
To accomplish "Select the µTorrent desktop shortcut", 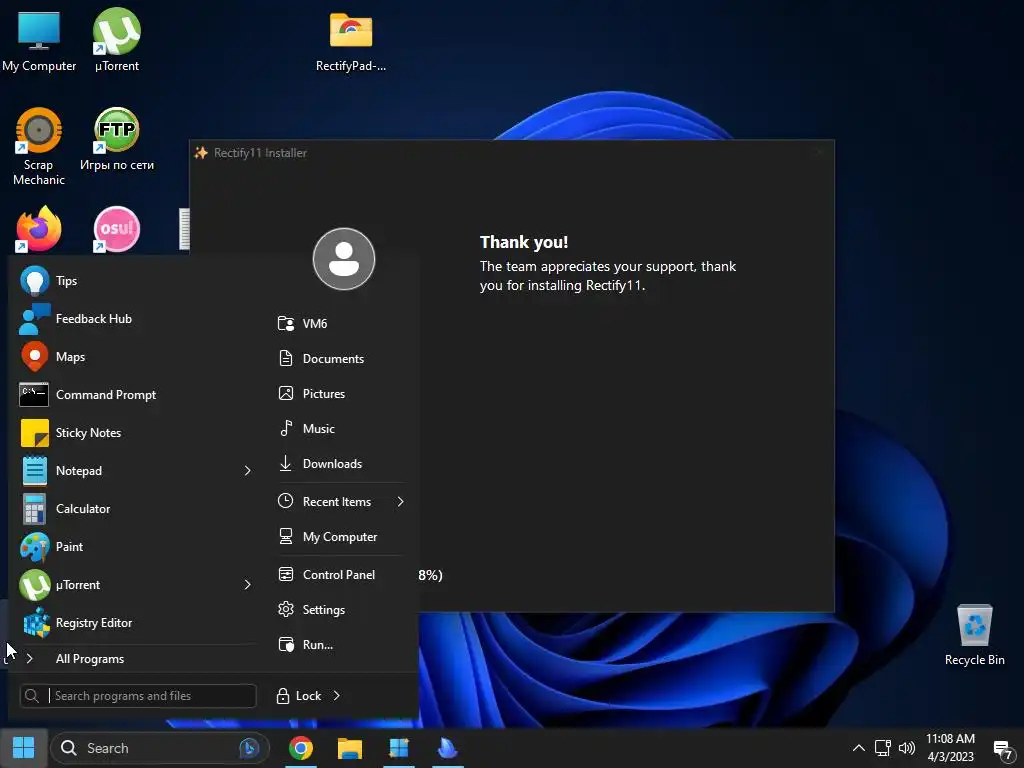I will [x=117, y=40].
